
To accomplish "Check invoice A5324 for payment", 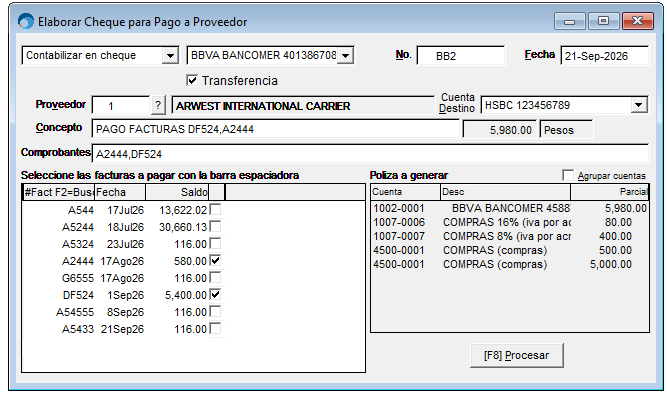I will (216, 243).
